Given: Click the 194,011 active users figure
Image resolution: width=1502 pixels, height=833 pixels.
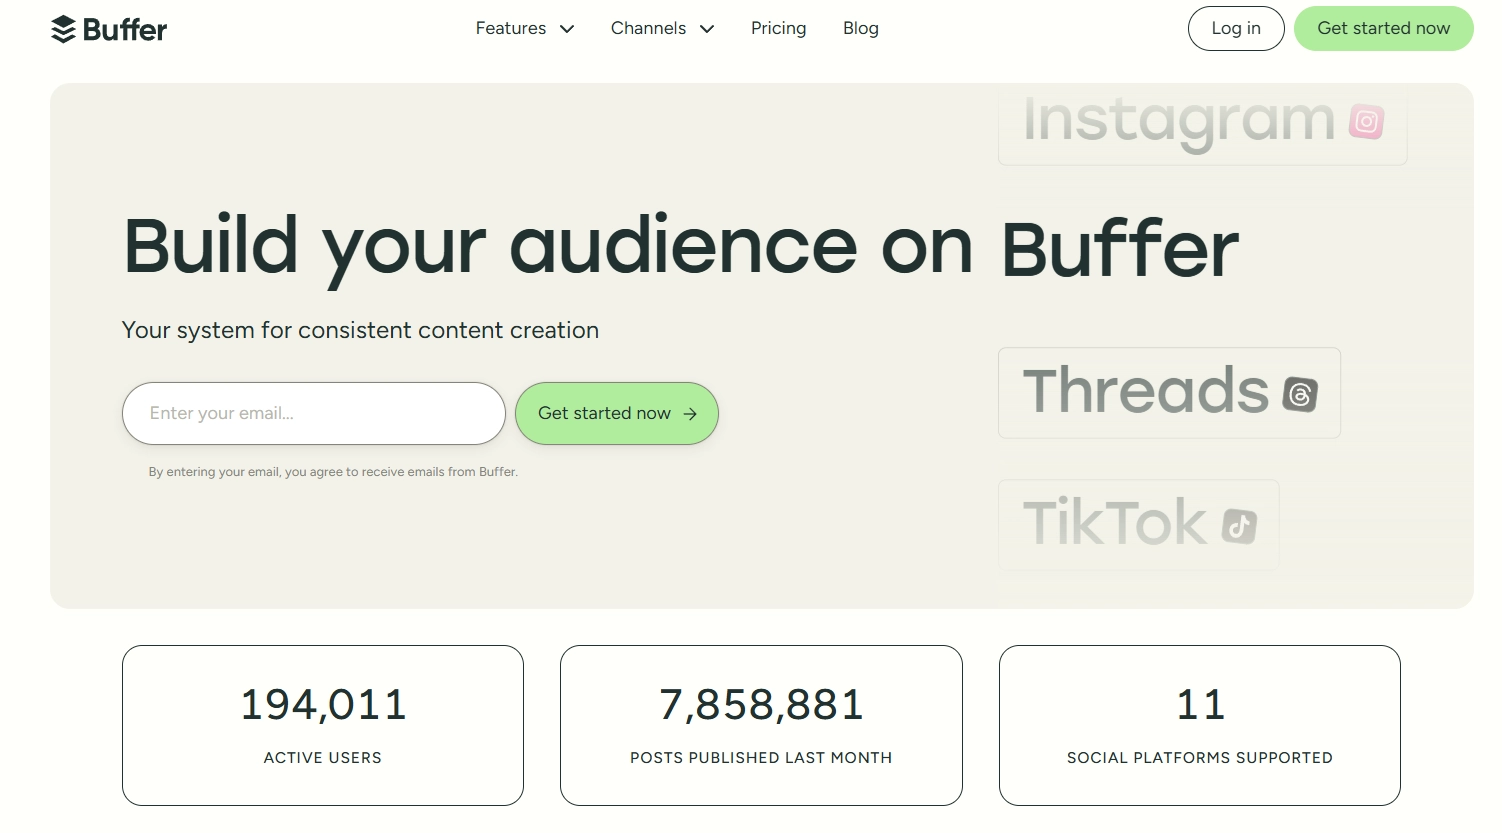Looking at the screenshot, I should pyautogui.click(x=323, y=705).
